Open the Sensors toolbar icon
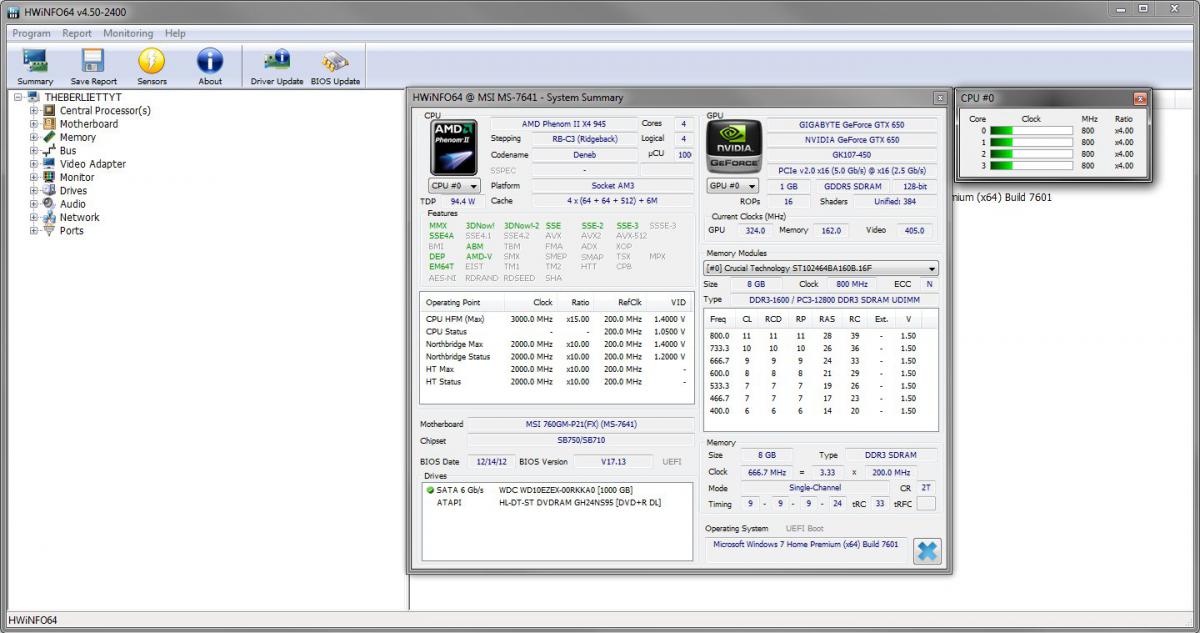This screenshot has height=633, width=1200. (152, 66)
